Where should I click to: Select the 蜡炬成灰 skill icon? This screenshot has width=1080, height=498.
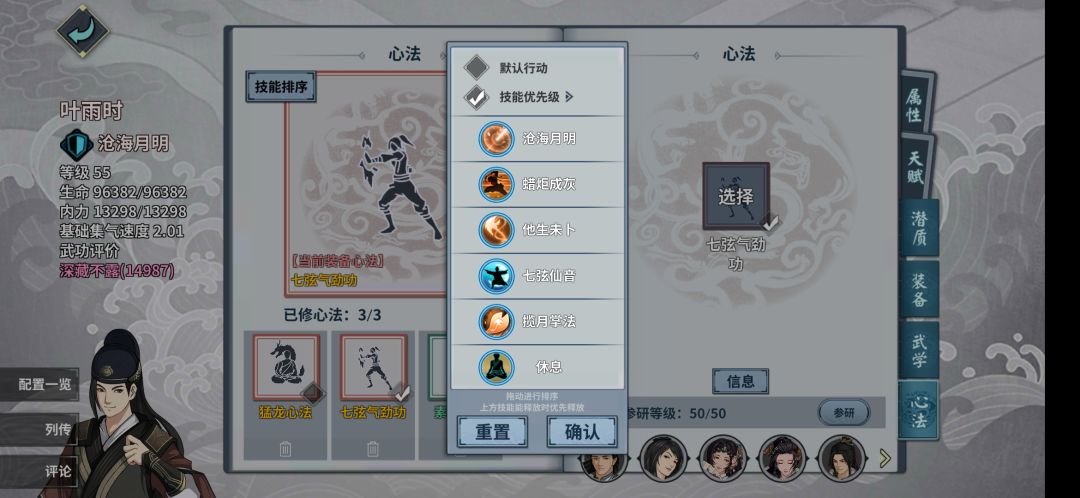pos(497,184)
